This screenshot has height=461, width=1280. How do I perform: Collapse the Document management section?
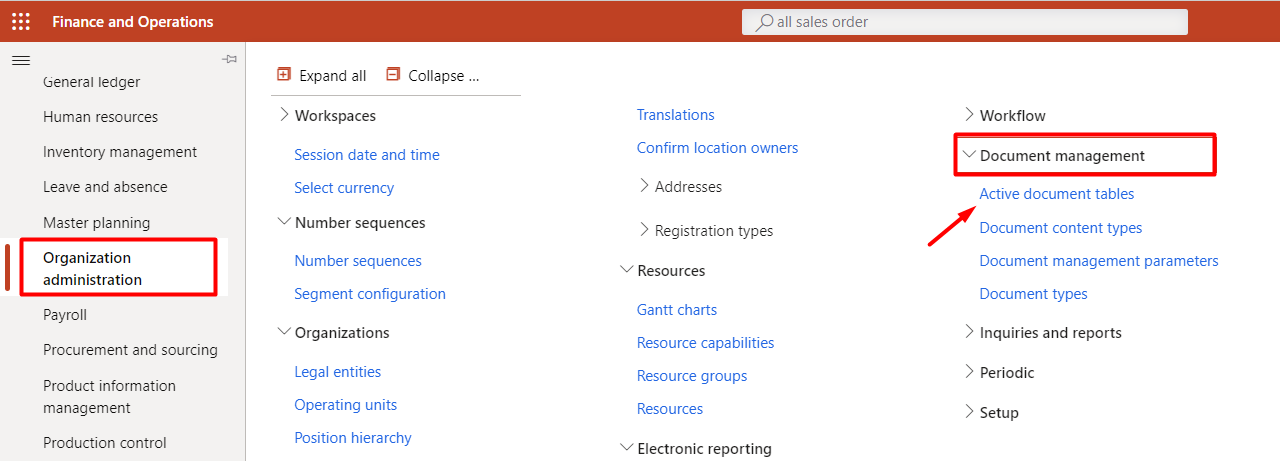pyautogui.click(x=968, y=155)
